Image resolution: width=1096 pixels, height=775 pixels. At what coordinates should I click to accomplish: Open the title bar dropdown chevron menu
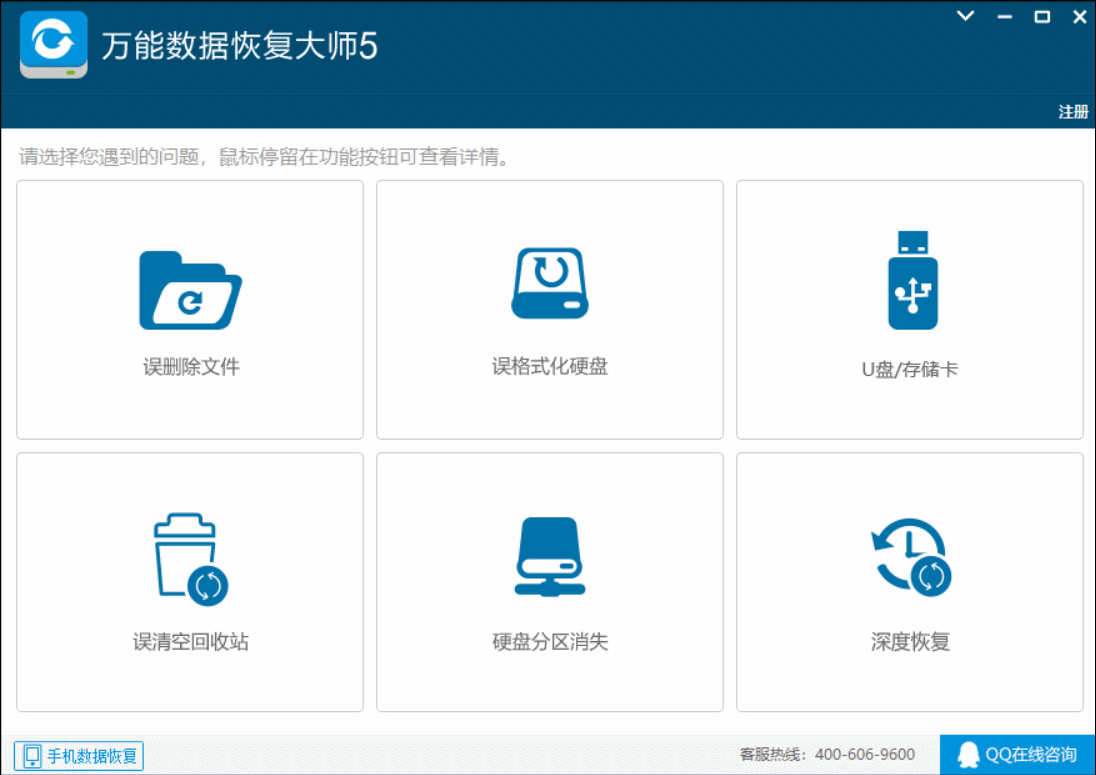[965, 16]
